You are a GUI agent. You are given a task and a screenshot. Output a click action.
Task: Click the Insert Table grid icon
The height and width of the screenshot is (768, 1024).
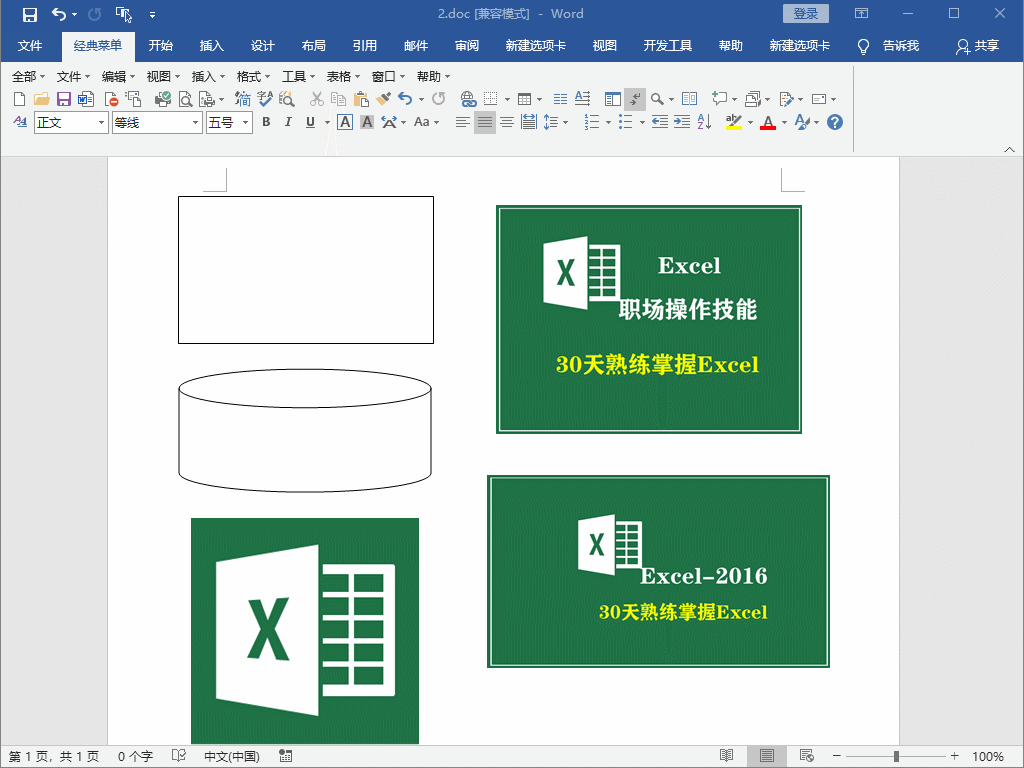(524, 99)
